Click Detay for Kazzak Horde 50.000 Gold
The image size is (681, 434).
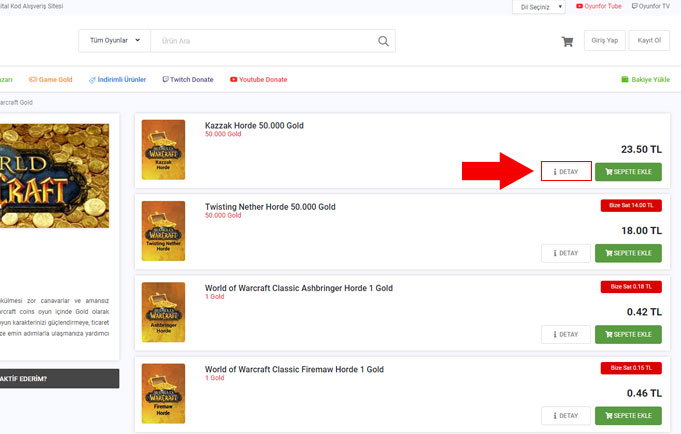click(x=566, y=172)
